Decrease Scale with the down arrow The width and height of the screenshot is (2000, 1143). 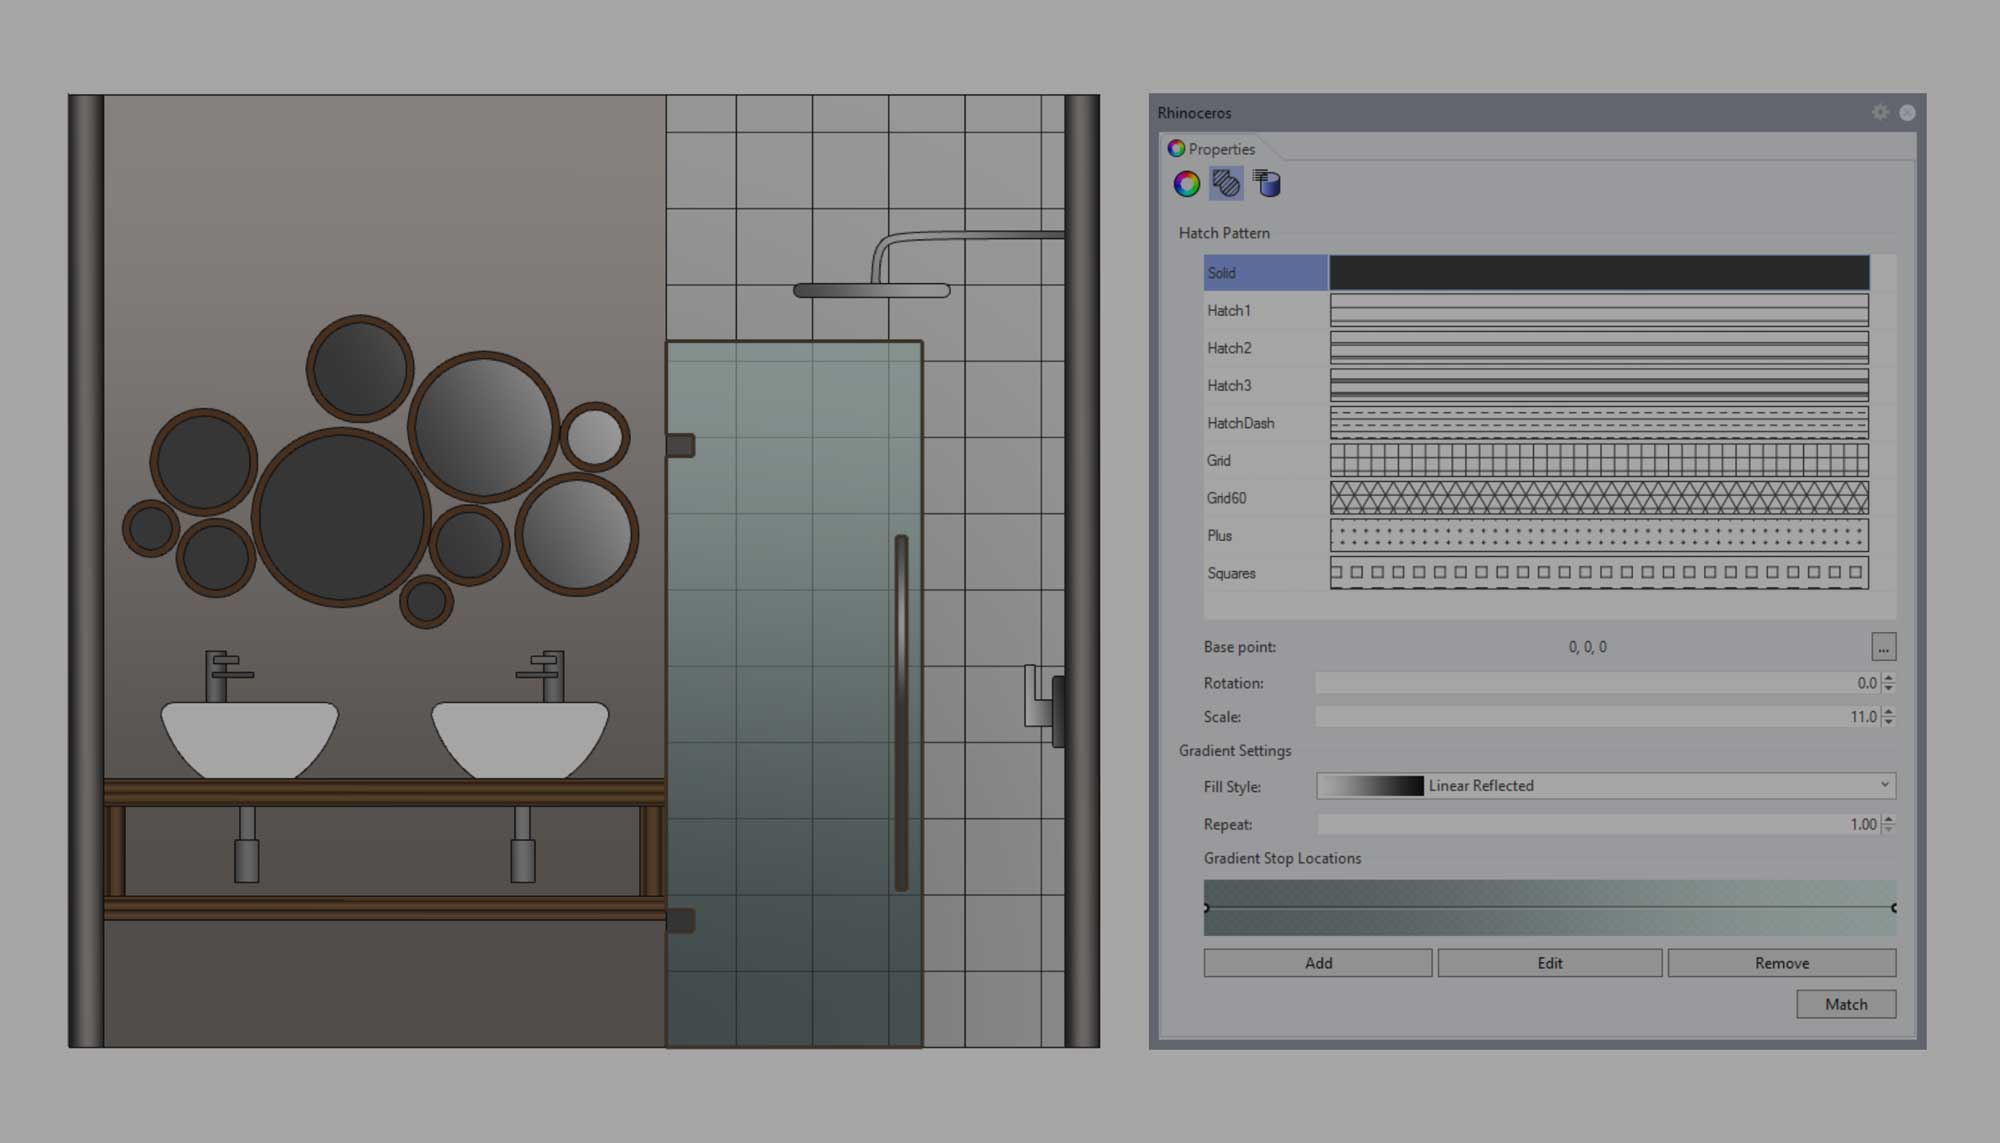(1888, 722)
